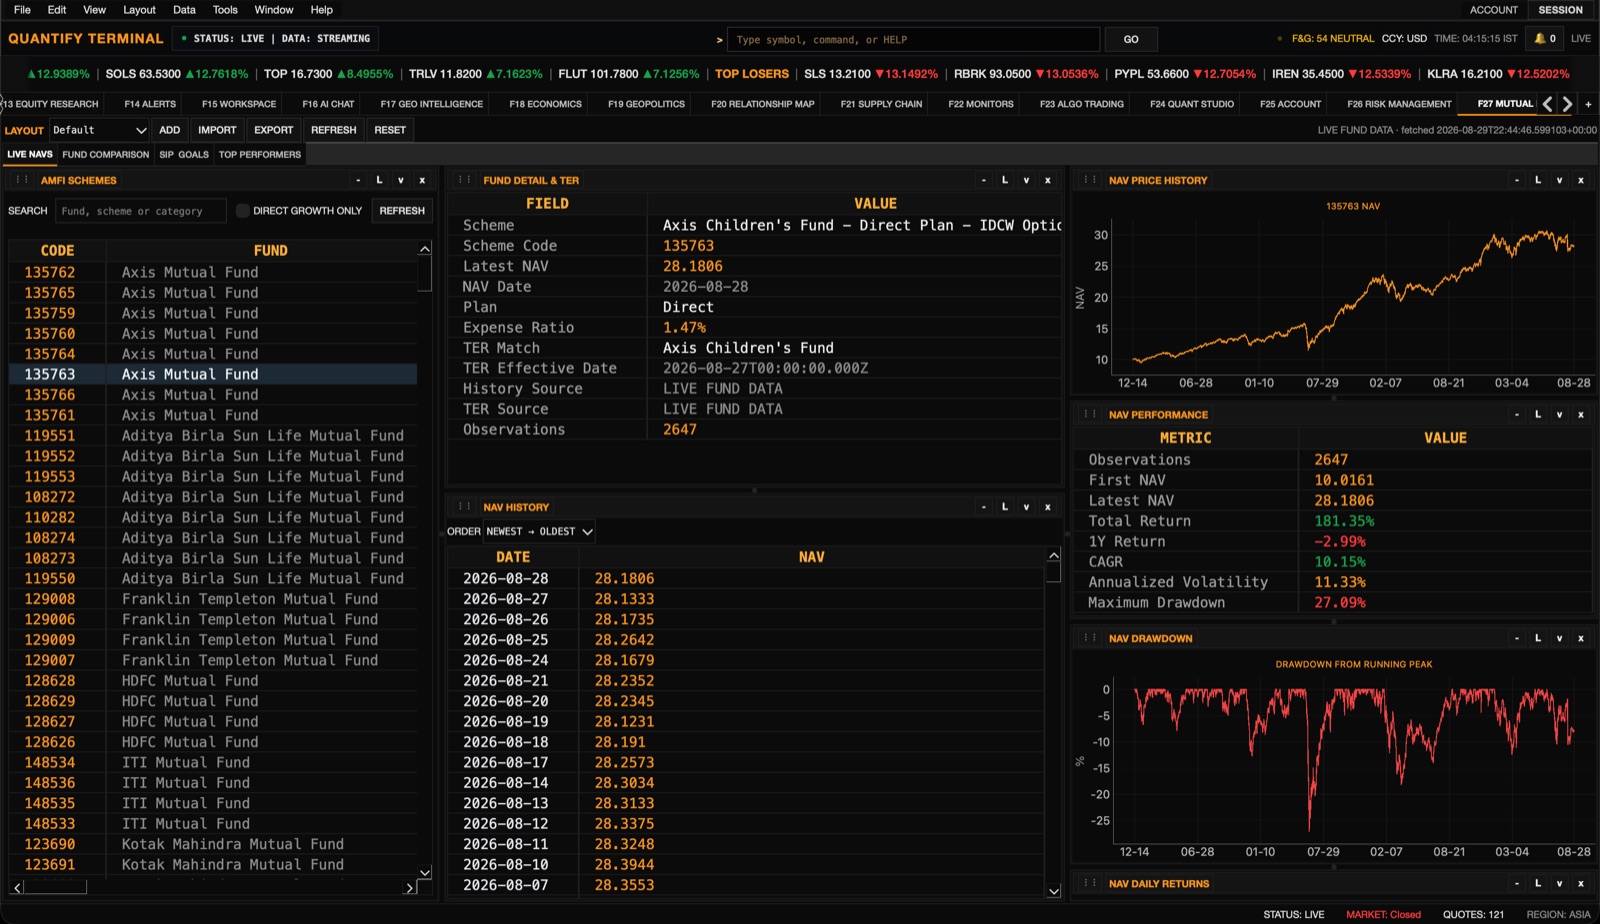The height and width of the screenshot is (924, 1600).
Task: Enable Direct Growth Only checkbox
Action: coord(242,211)
